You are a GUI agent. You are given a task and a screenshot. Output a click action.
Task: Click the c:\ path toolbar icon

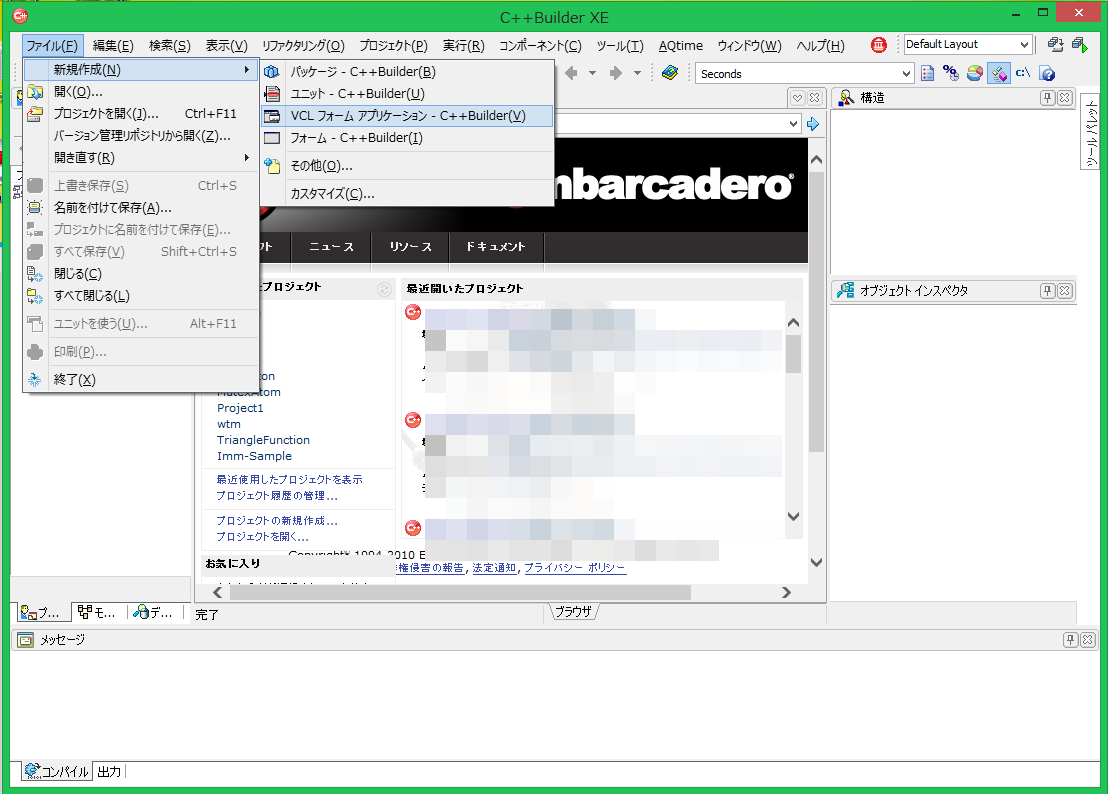(1023, 73)
